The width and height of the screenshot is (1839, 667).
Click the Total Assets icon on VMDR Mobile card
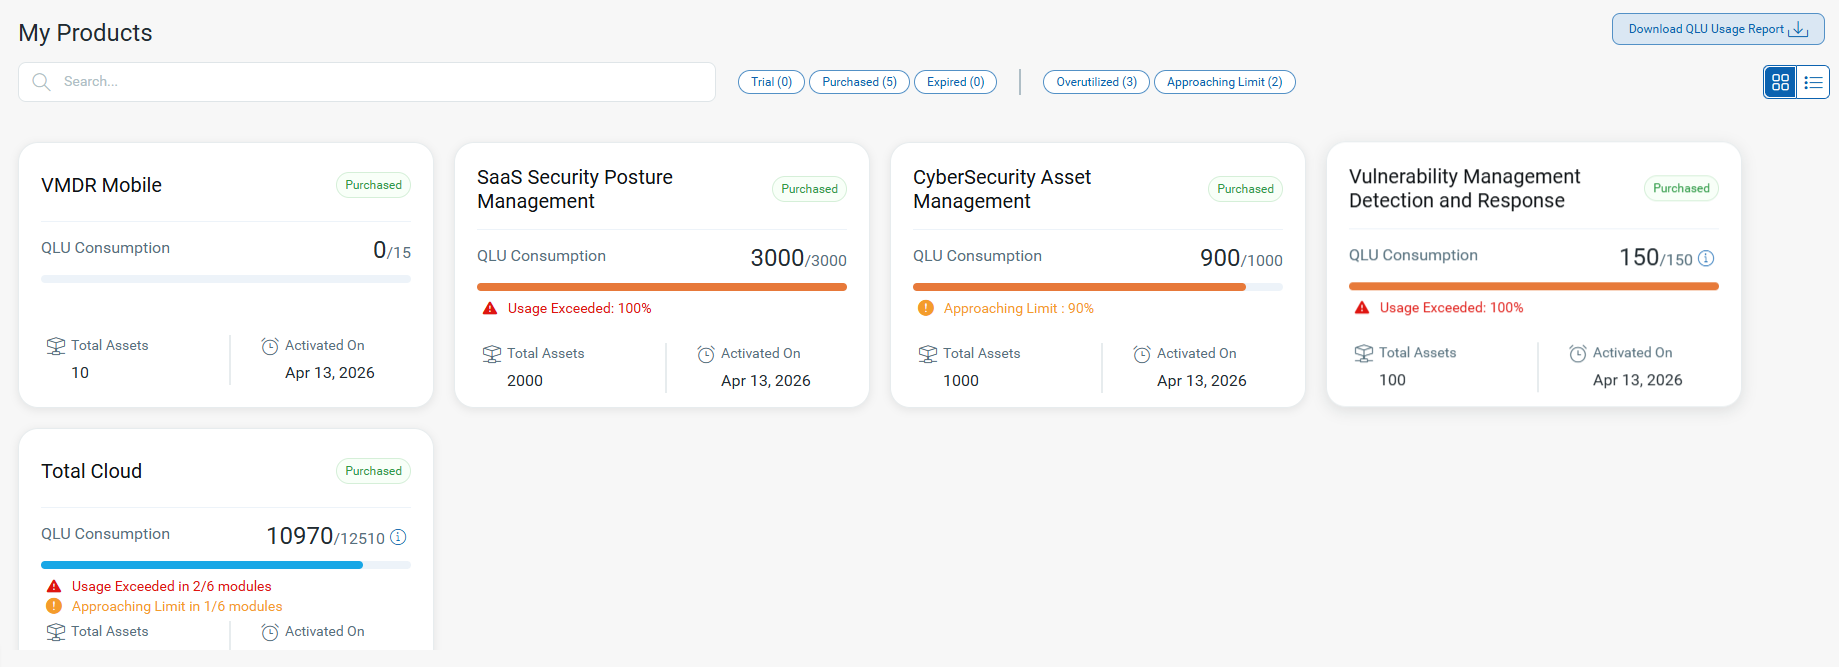[x=56, y=346]
